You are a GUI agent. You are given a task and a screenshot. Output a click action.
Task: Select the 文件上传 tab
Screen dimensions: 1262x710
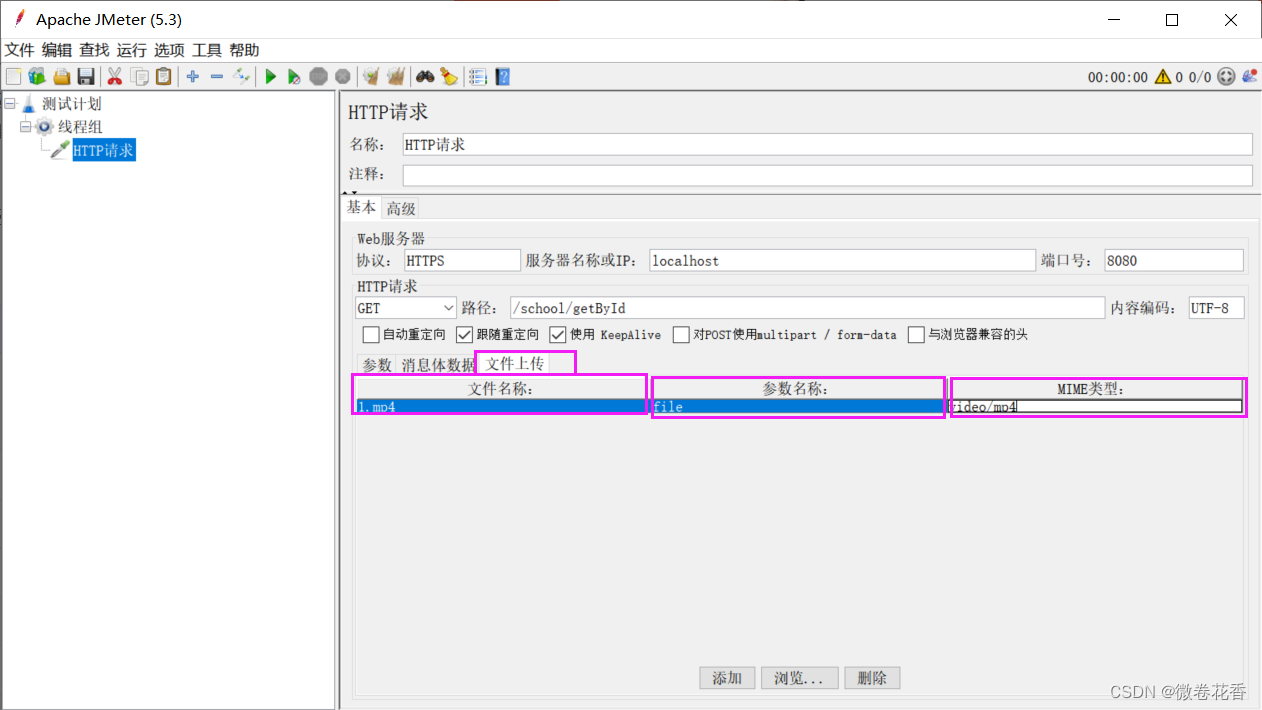coord(515,364)
